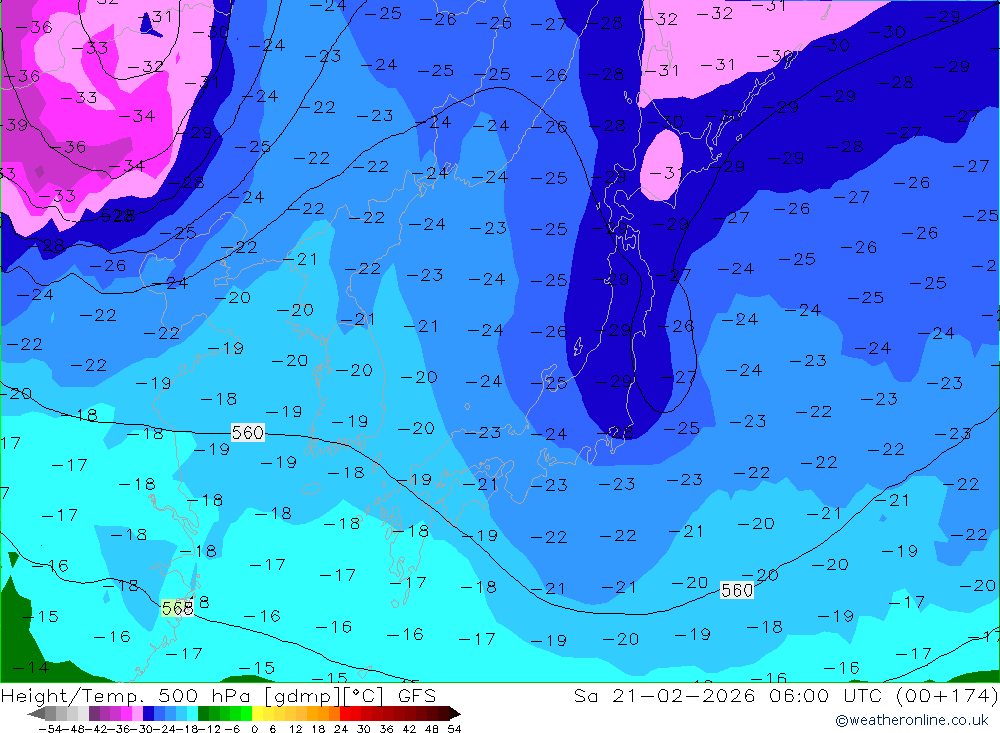The width and height of the screenshot is (1000, 733).
Task: Click the dark blue legend swatch at -30
Action: tap(148, 713)
